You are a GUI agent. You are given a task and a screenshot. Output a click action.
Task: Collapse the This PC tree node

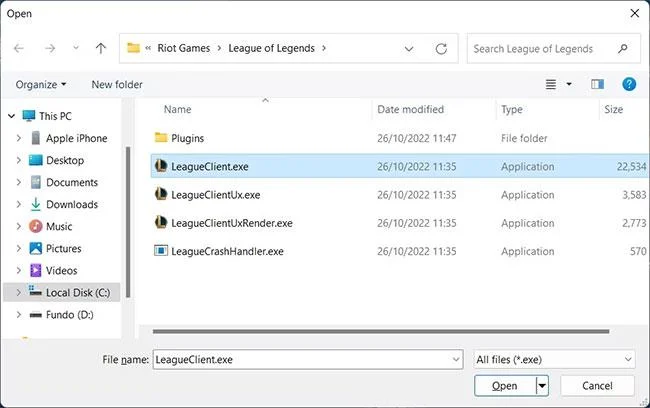click(12, 116)
